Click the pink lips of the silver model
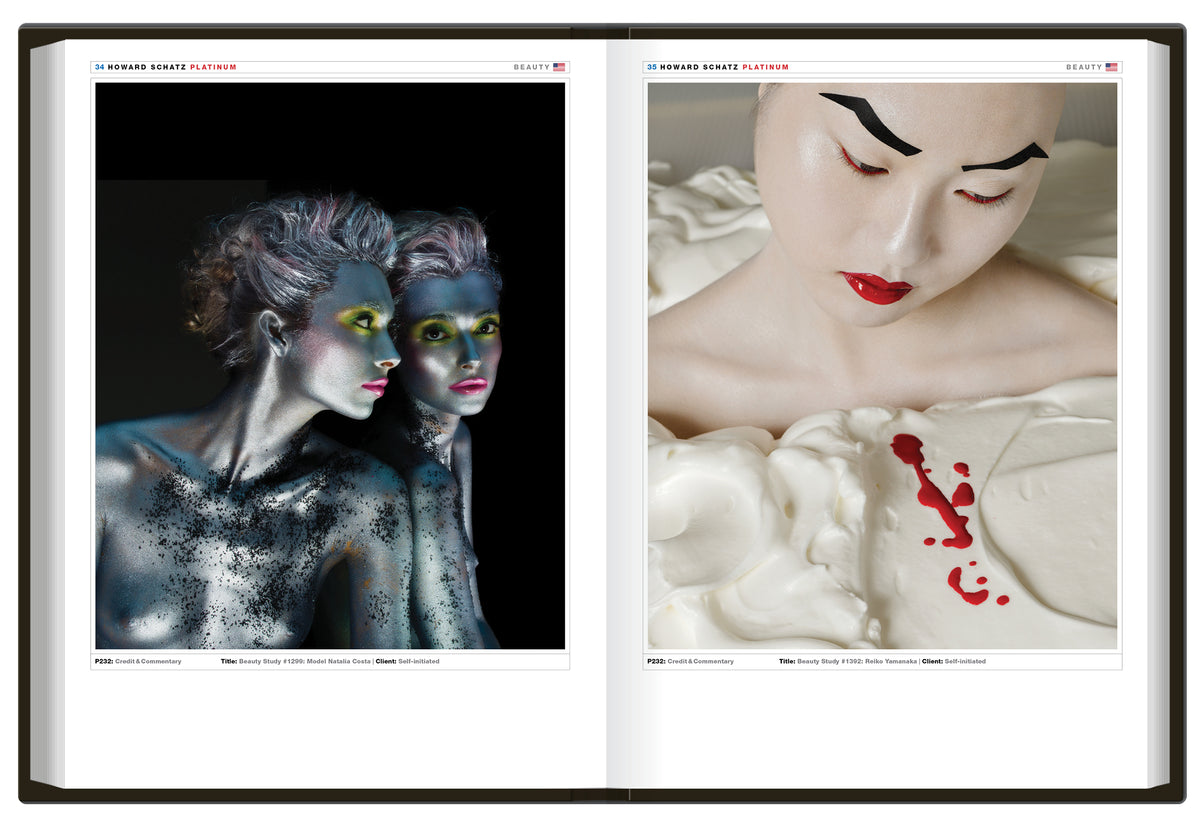The width and height of the screenshot is (1200, 830). click(374, 386)
